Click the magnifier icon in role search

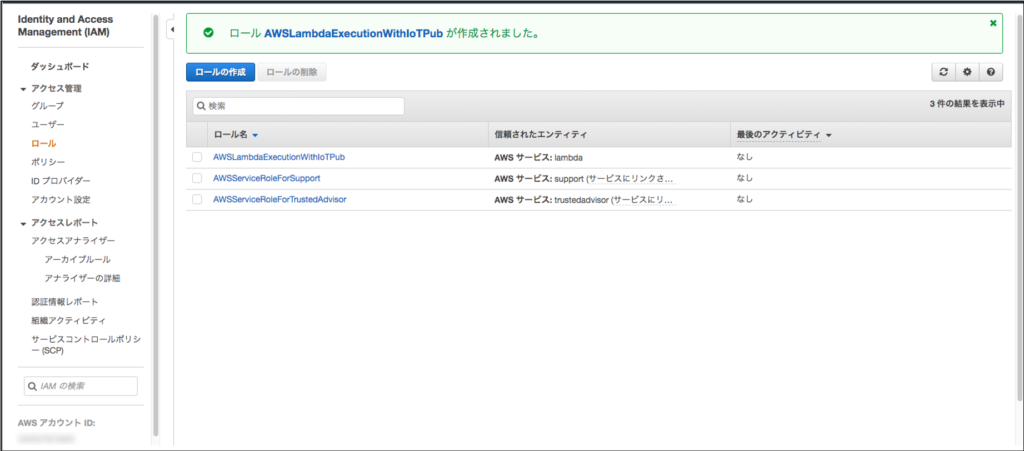click(x=201, y=106)
